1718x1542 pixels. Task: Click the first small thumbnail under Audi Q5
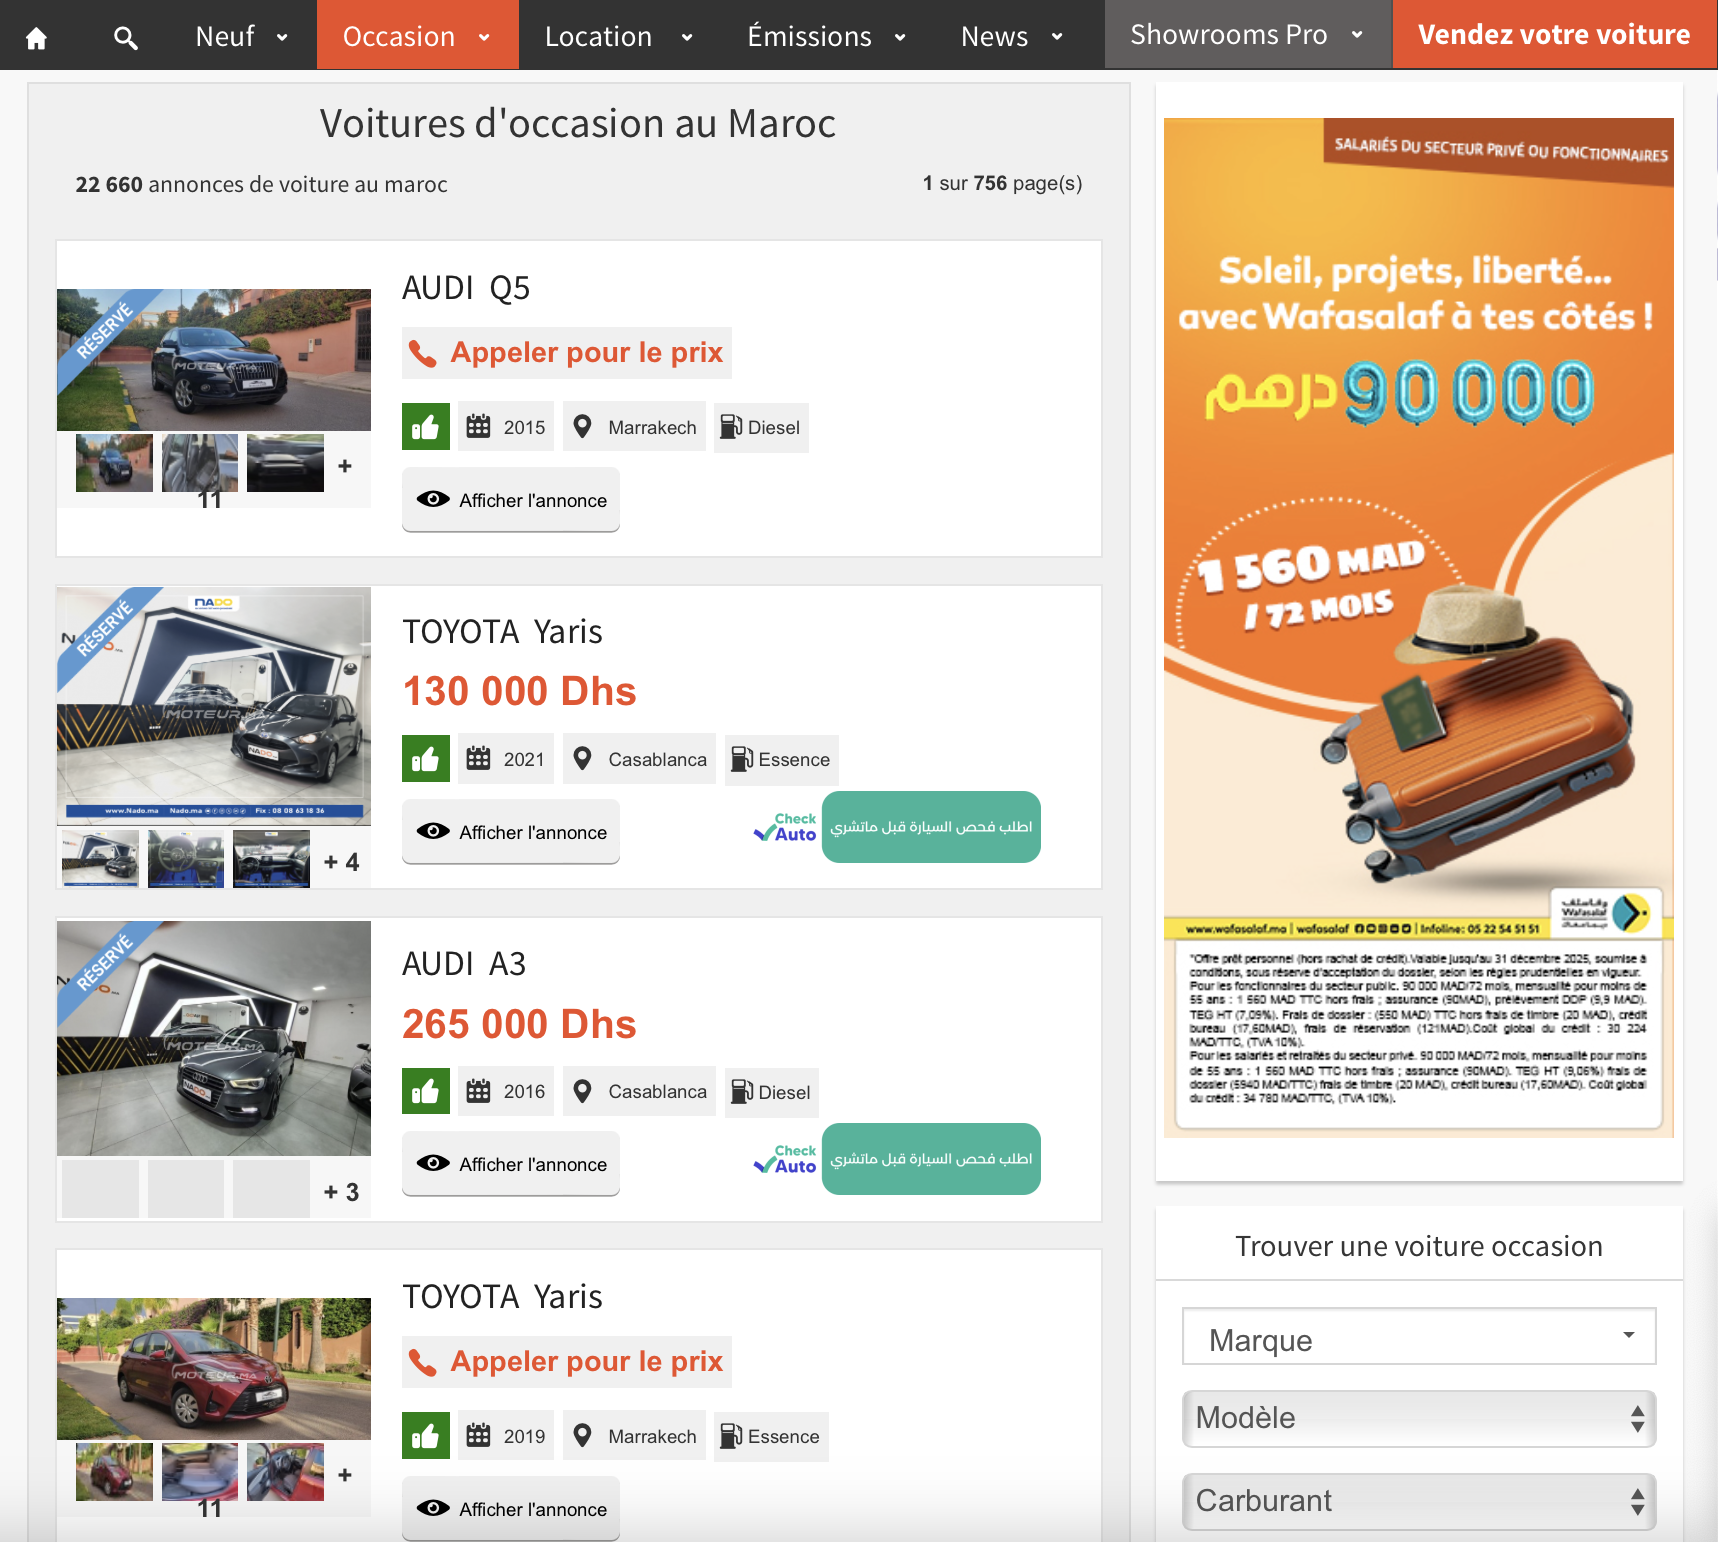point(114,462)
